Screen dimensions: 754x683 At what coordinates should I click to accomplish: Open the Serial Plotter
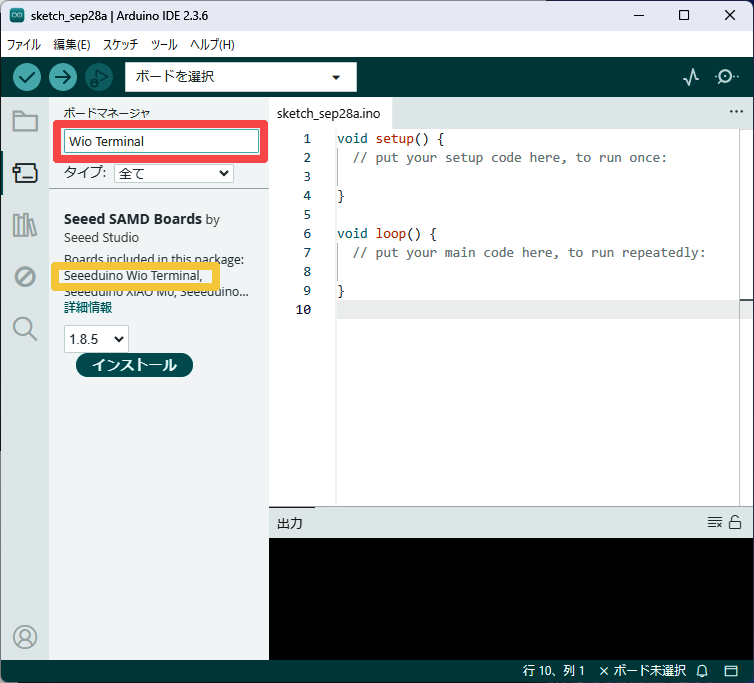[691, 77]
